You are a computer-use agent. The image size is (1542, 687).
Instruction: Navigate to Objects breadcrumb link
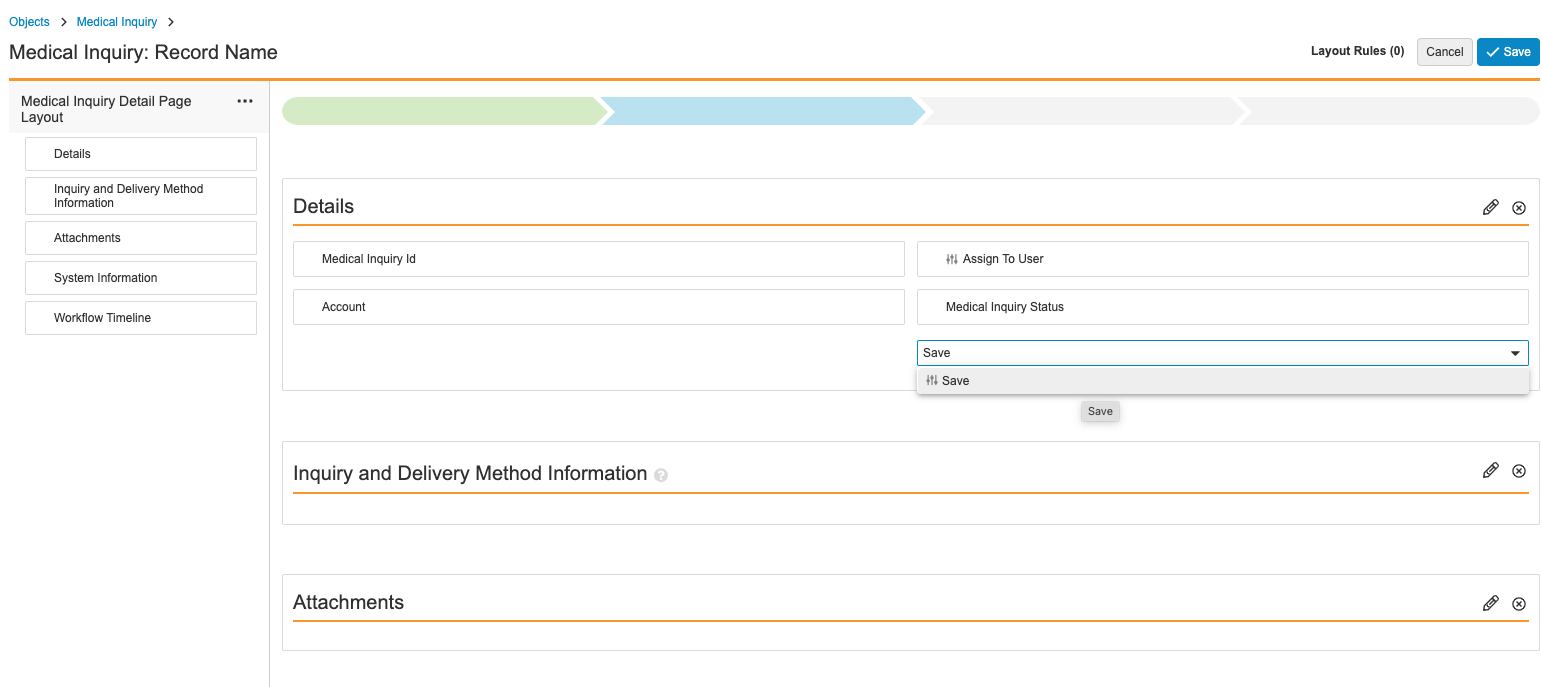coord(29,22)
